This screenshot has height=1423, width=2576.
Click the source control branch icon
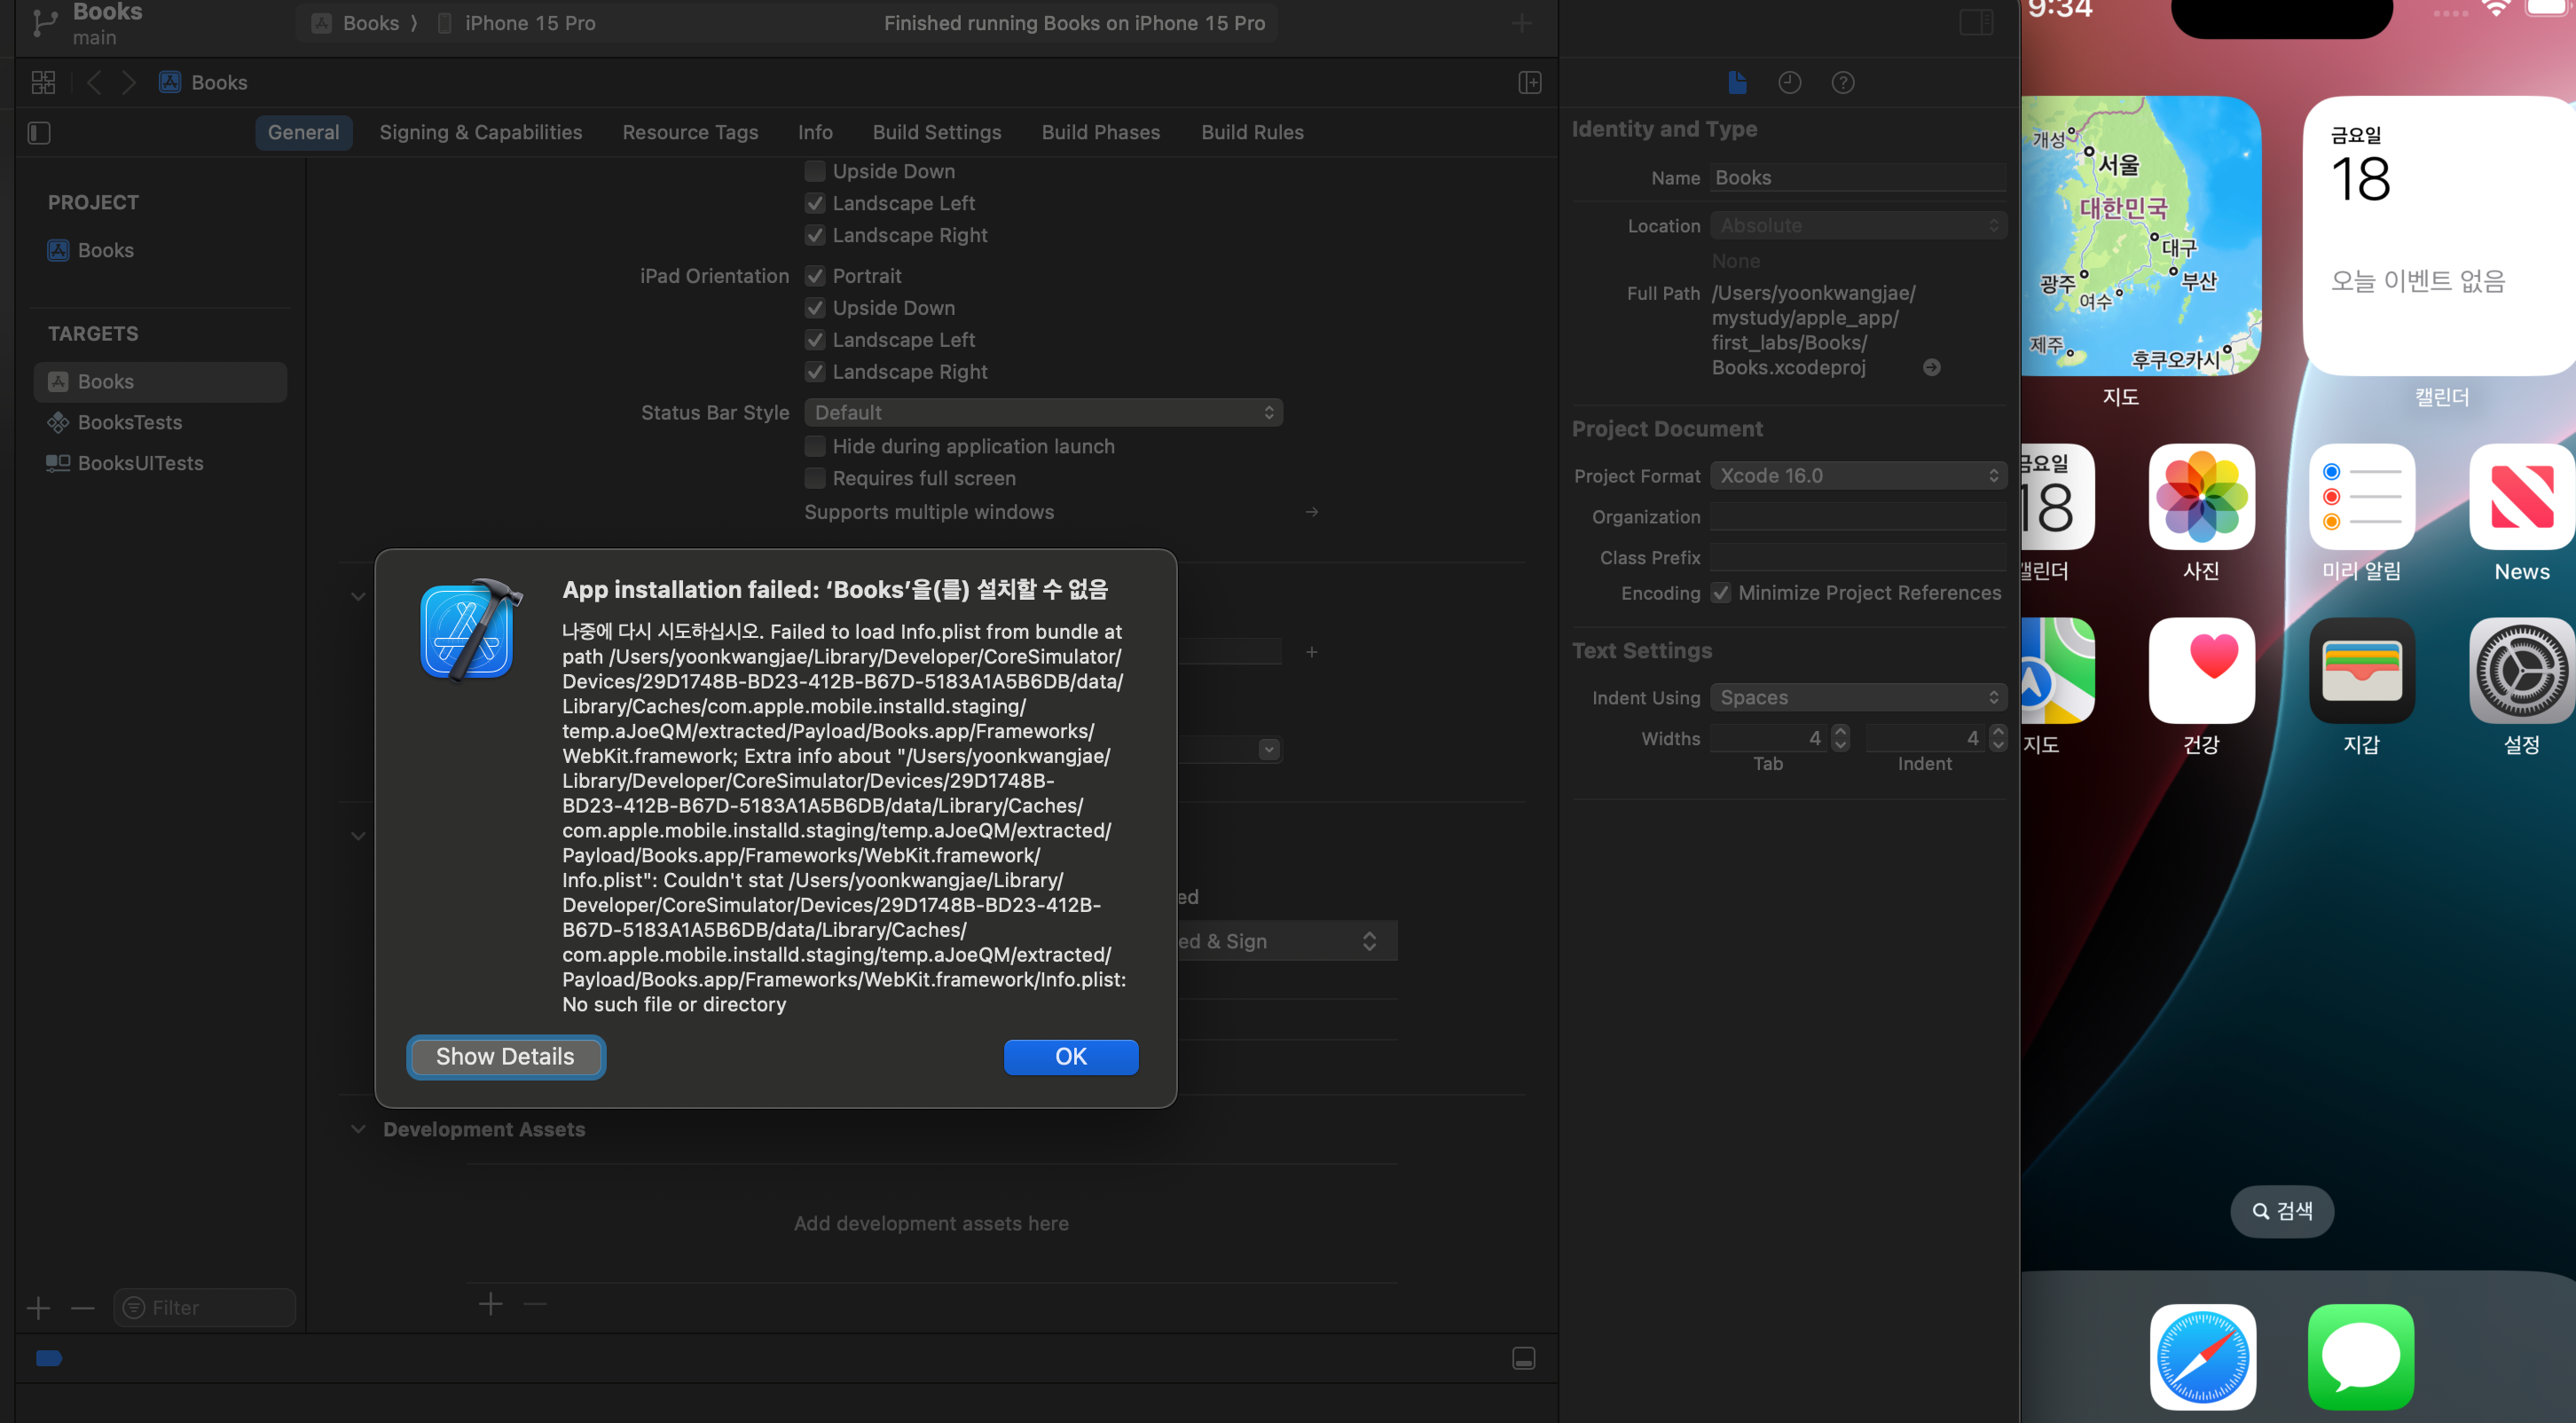(45, 23)
